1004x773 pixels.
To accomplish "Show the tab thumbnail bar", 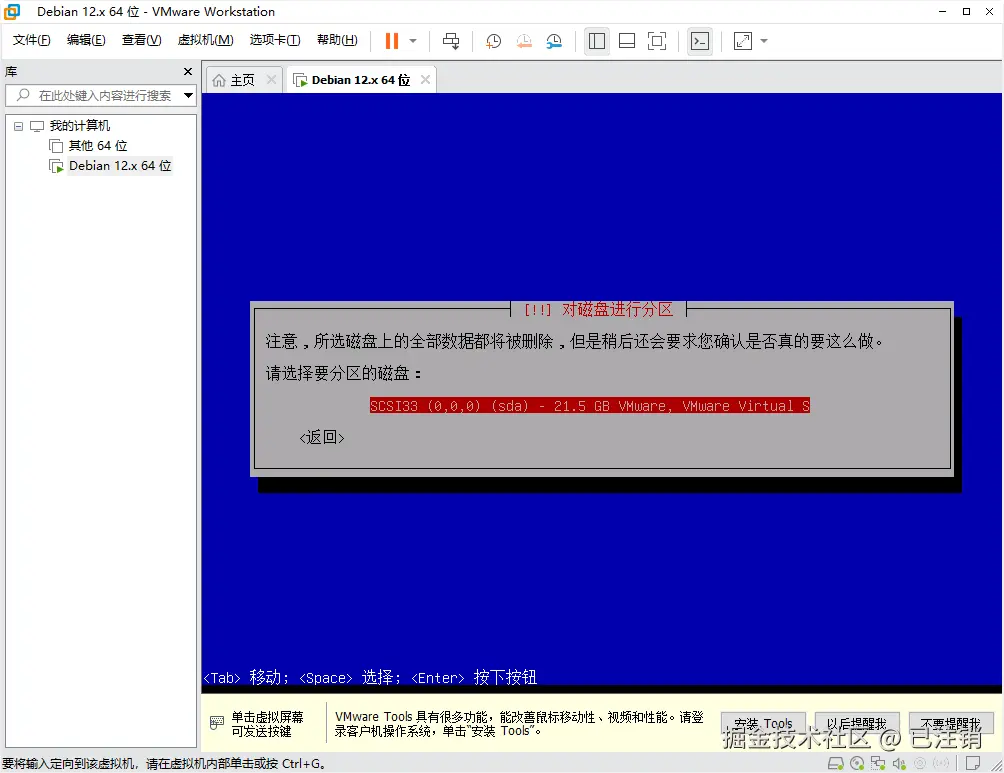I will (x=627, y=41).
